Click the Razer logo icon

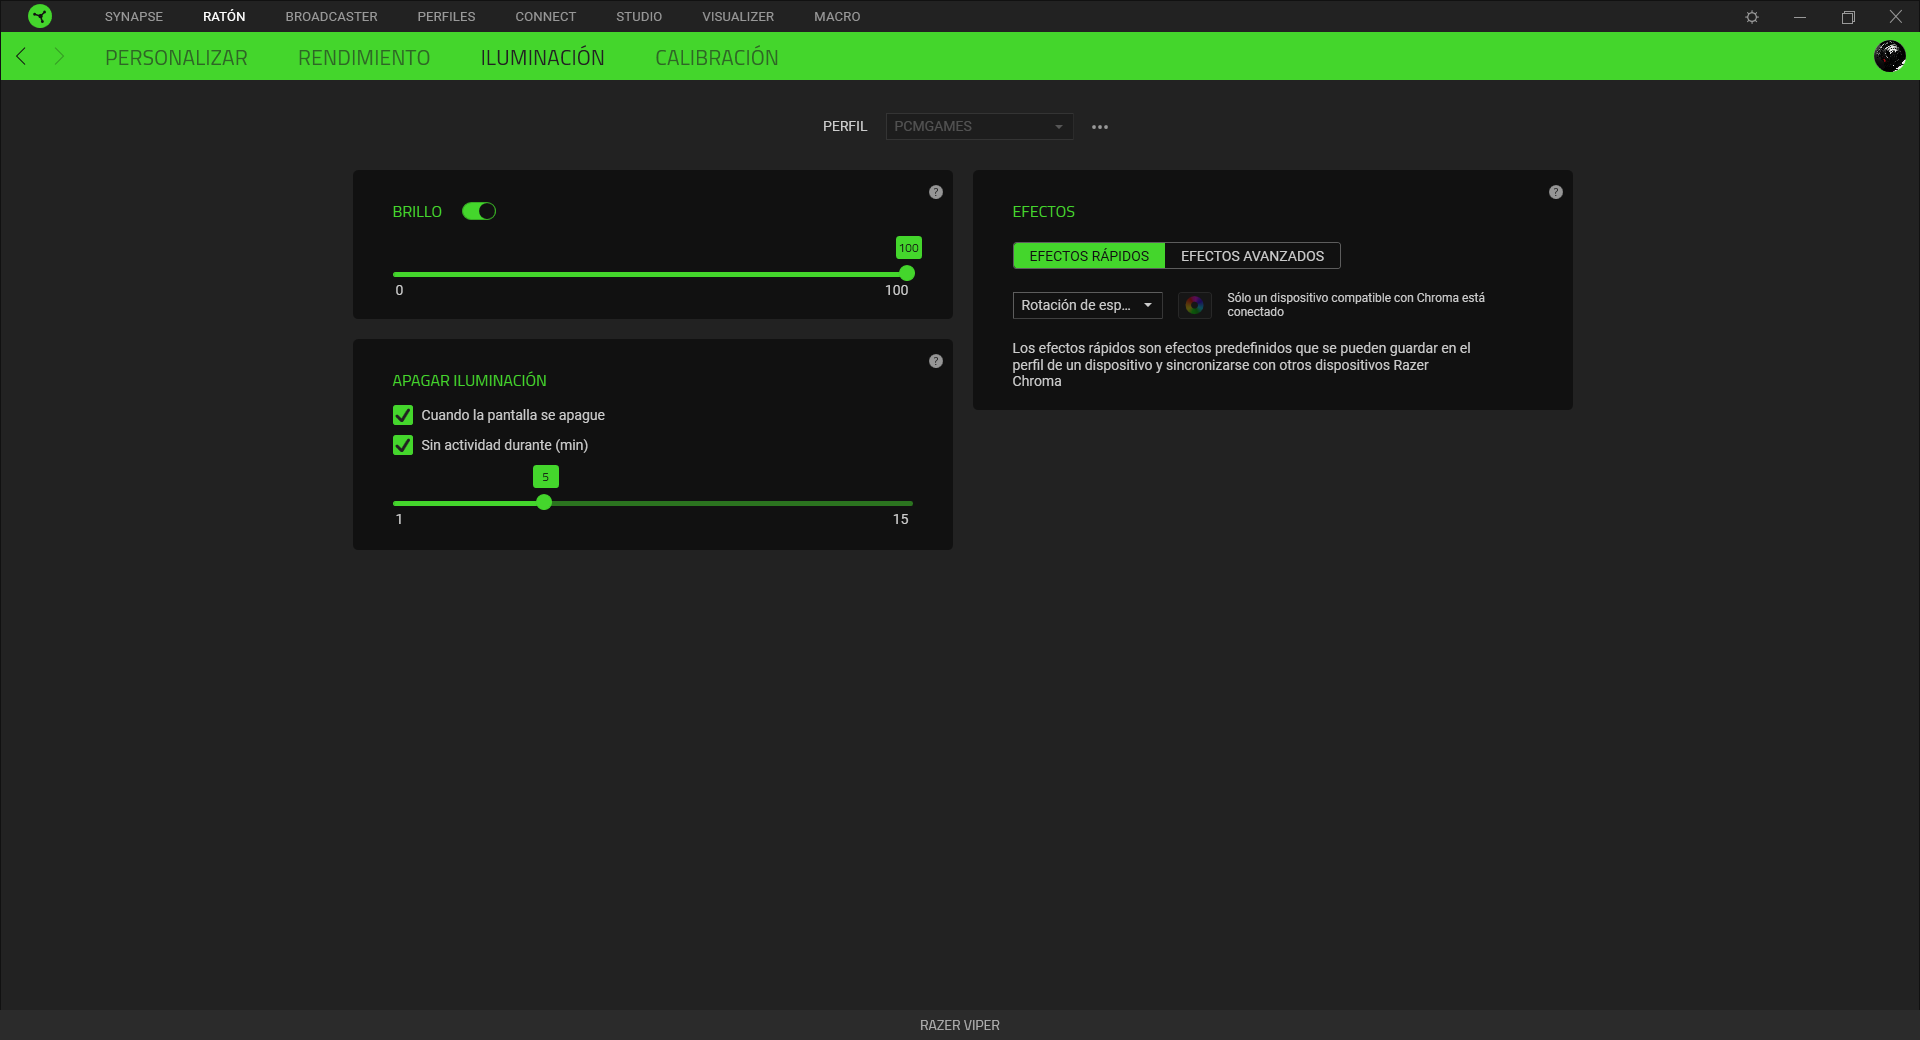[40, 16]
